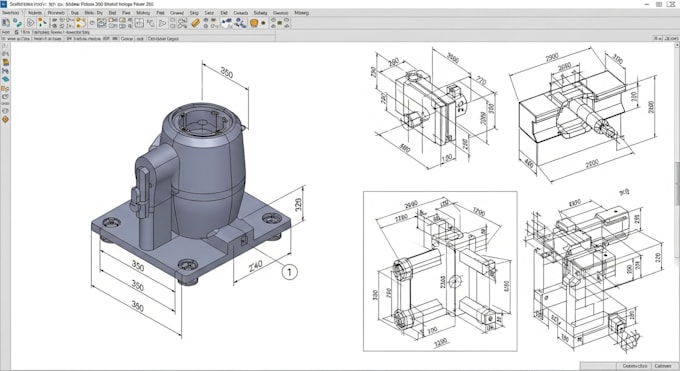Viewport: 680px width, 371px height.
Task: Select the orange stacked box icon in left sidebar
Action: click(6, 61)
